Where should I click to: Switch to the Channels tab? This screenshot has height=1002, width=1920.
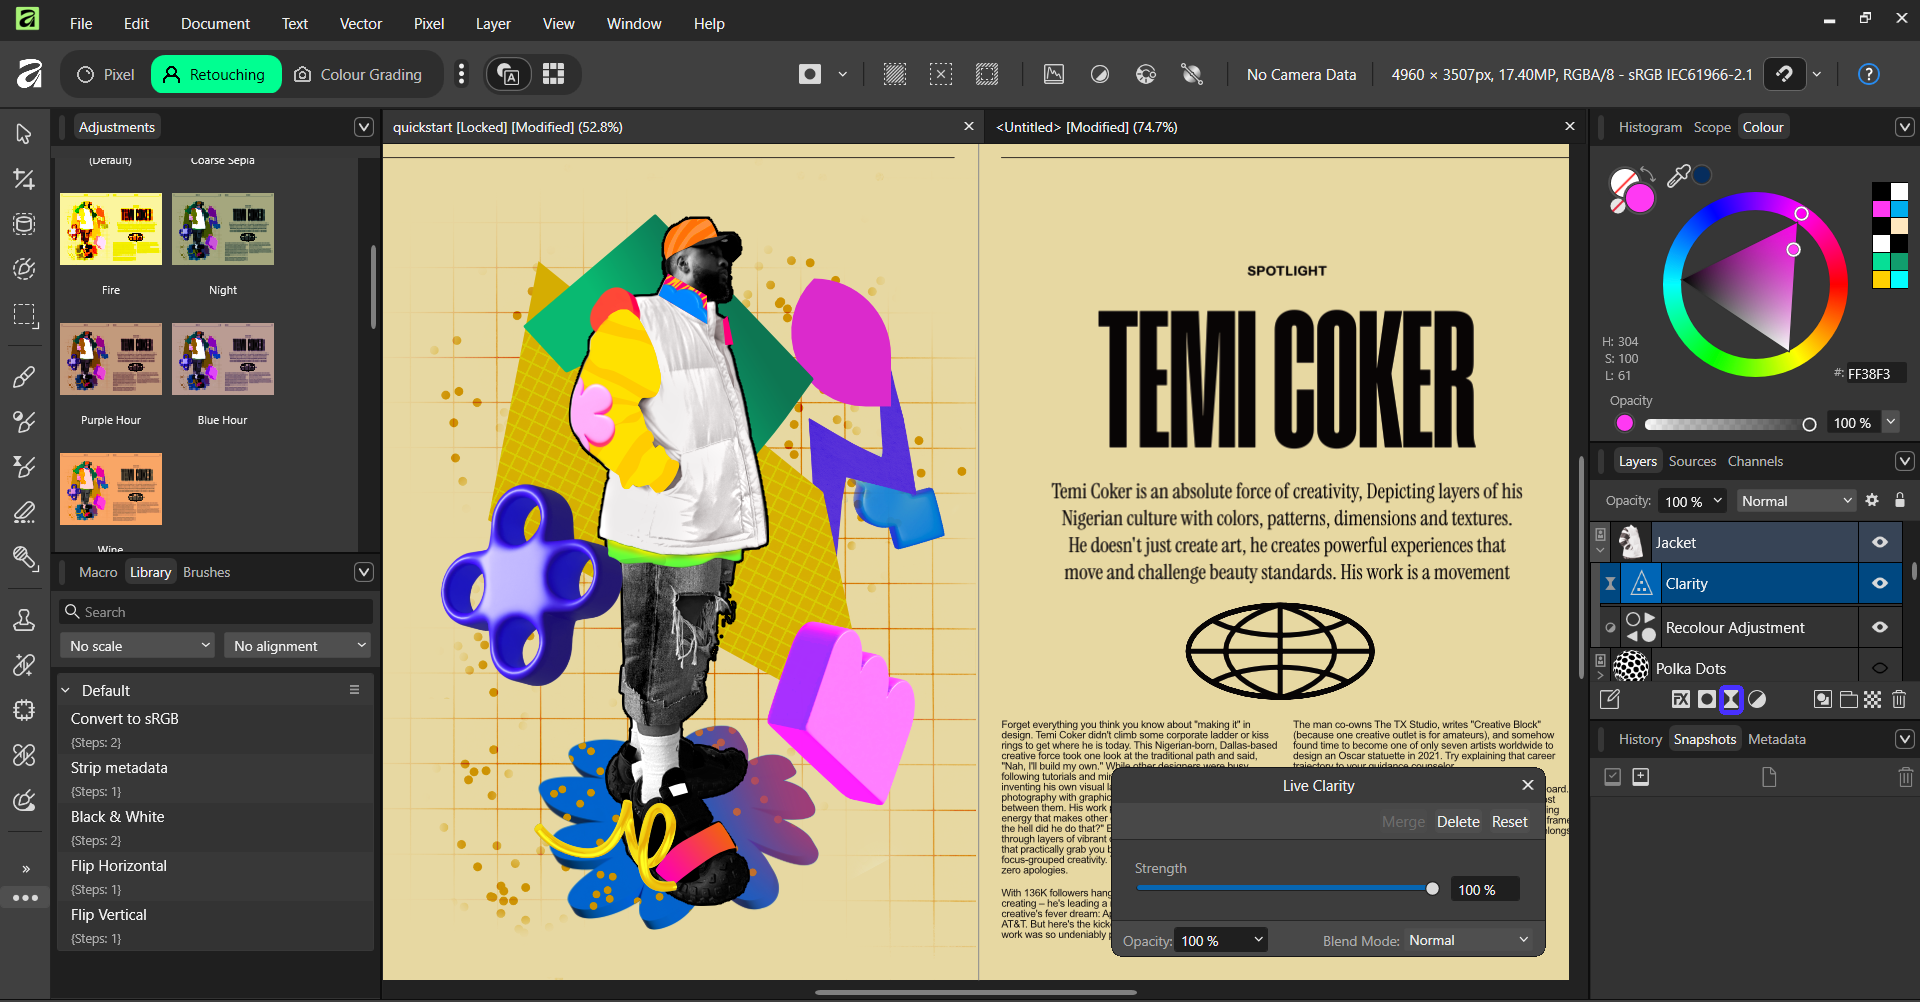coord(1755,461)
